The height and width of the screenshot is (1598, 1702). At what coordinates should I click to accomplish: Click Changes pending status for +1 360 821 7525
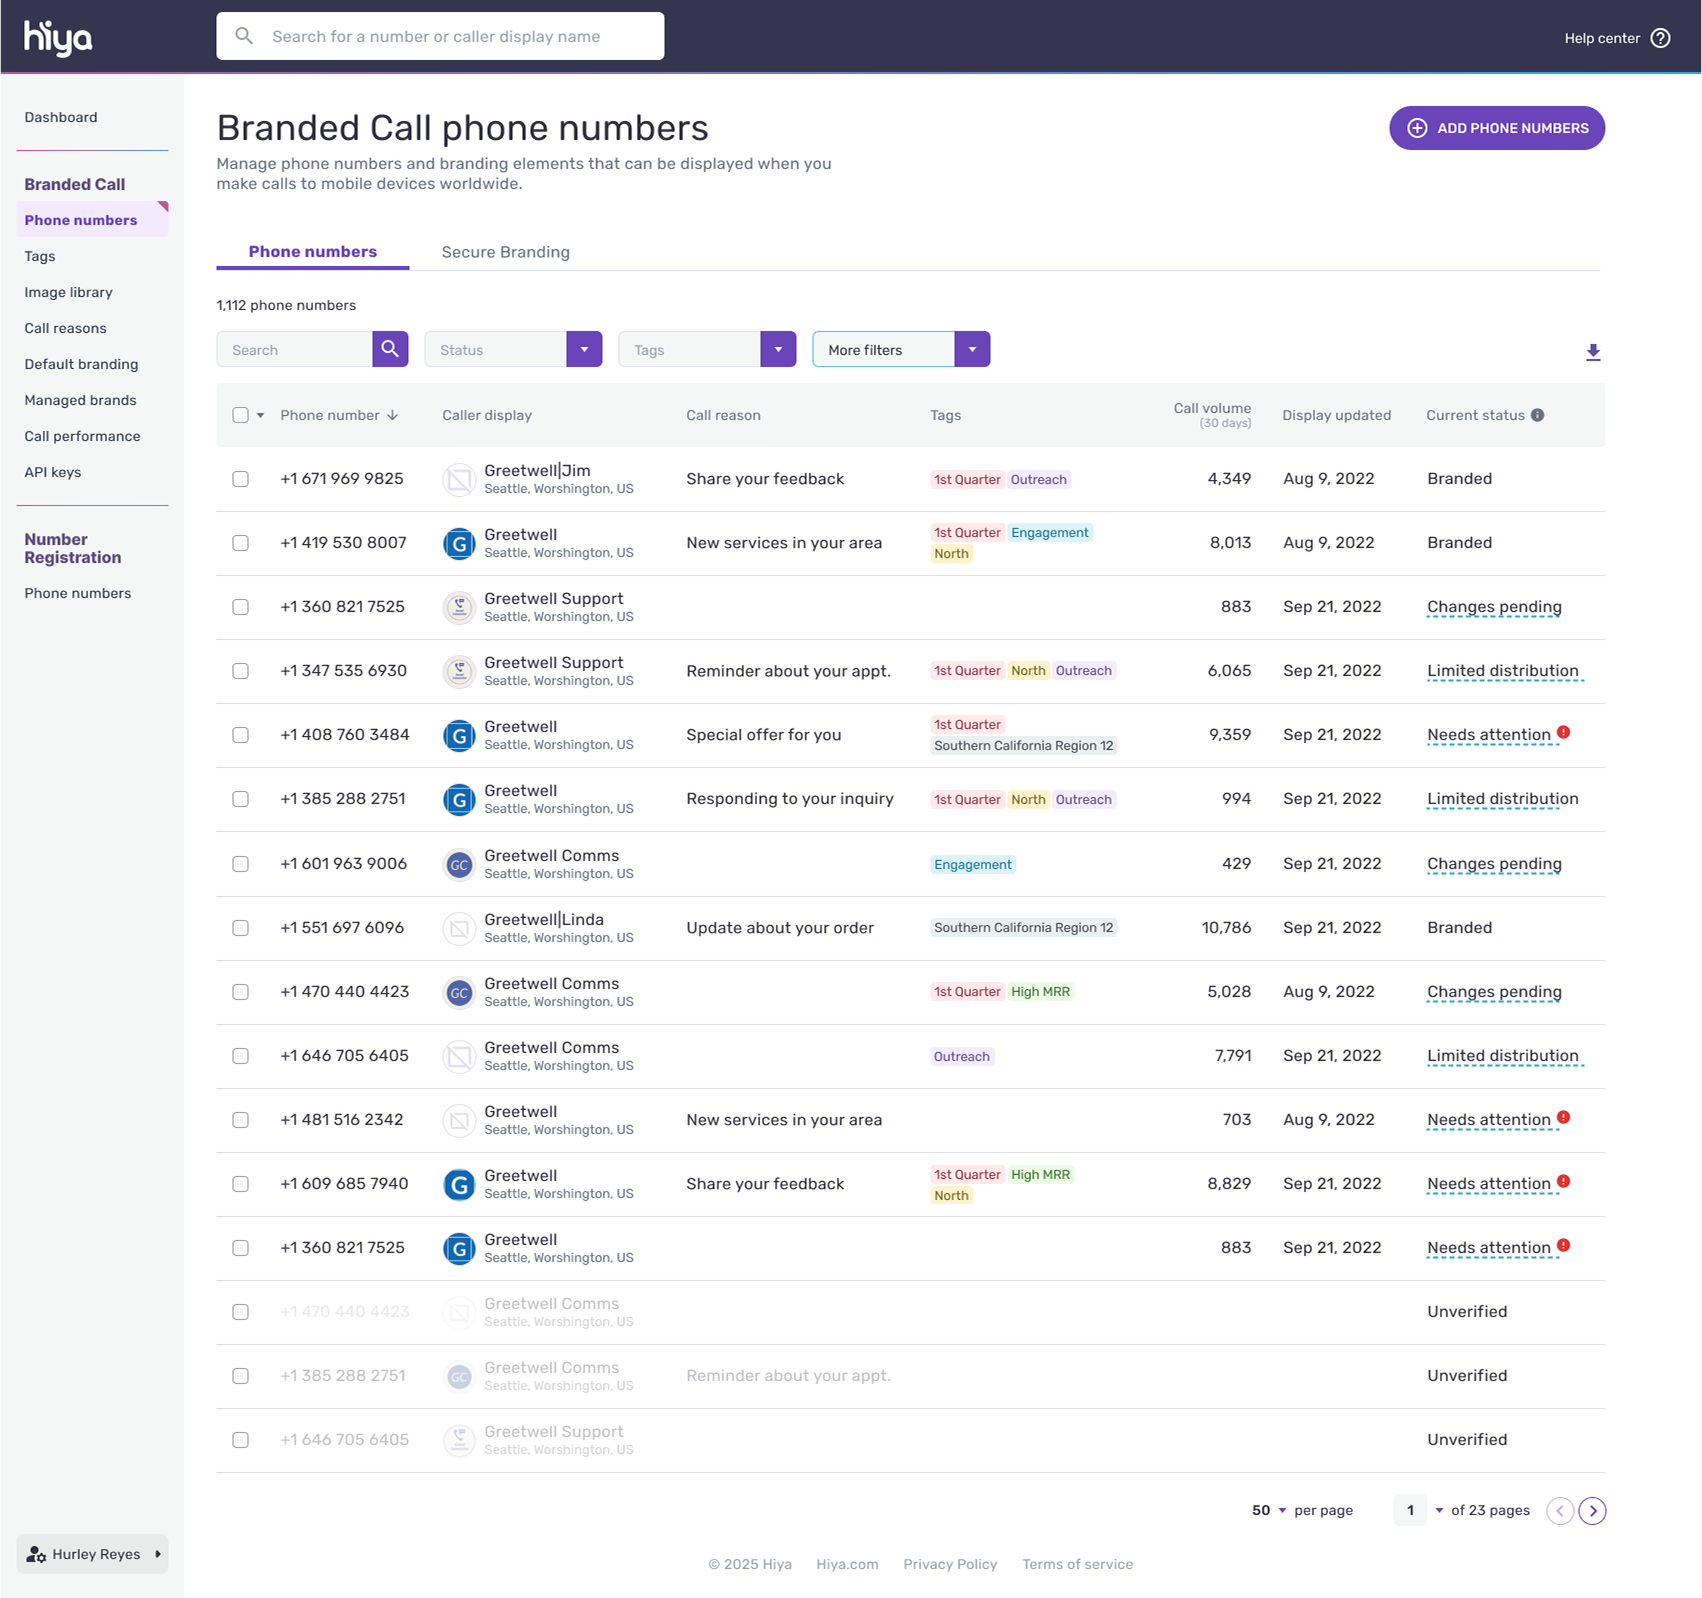tap(1494, 607)
